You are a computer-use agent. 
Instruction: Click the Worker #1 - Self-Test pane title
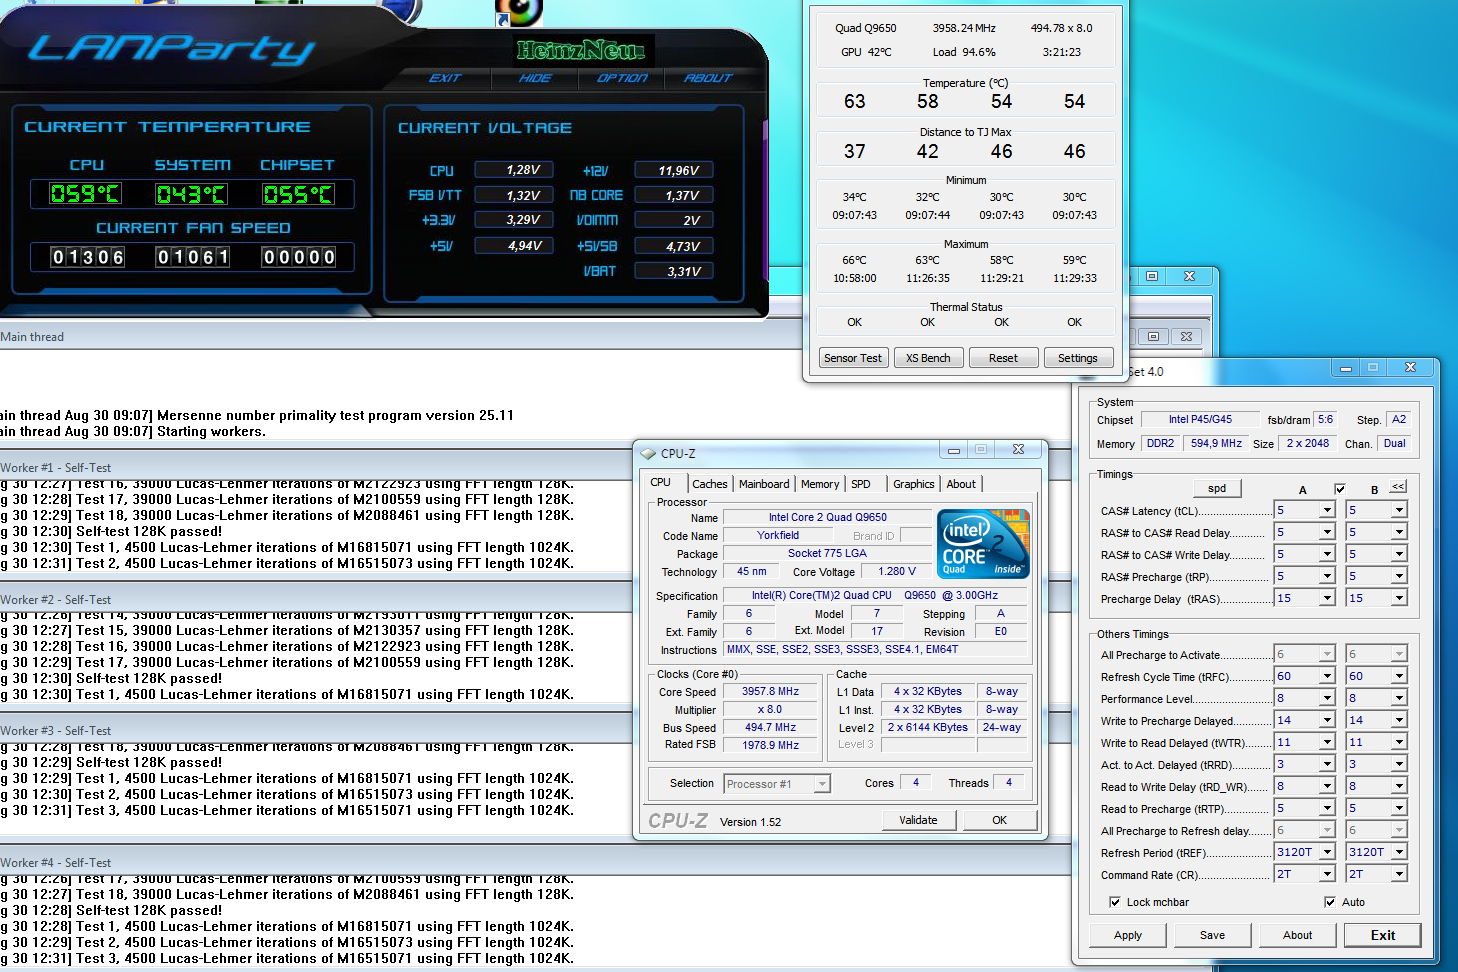(56, 467)
